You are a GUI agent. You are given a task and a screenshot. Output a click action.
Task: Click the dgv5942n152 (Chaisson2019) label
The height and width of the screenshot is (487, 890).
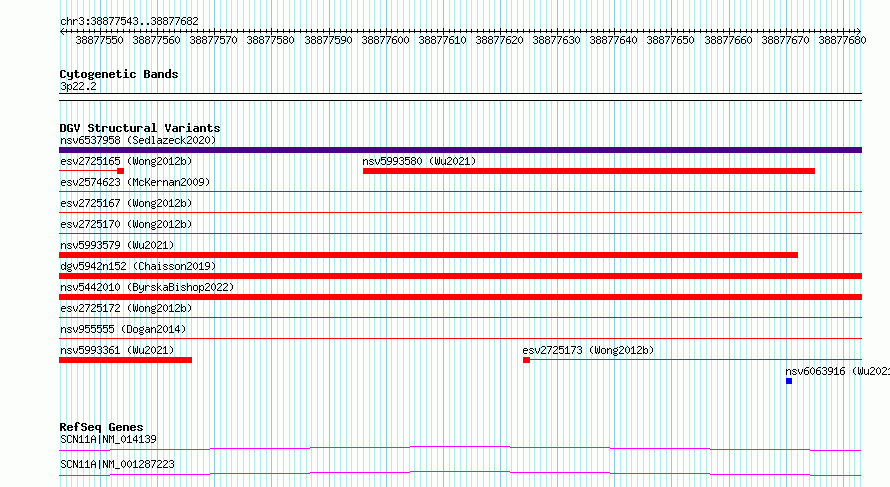(x=138, y=266)
